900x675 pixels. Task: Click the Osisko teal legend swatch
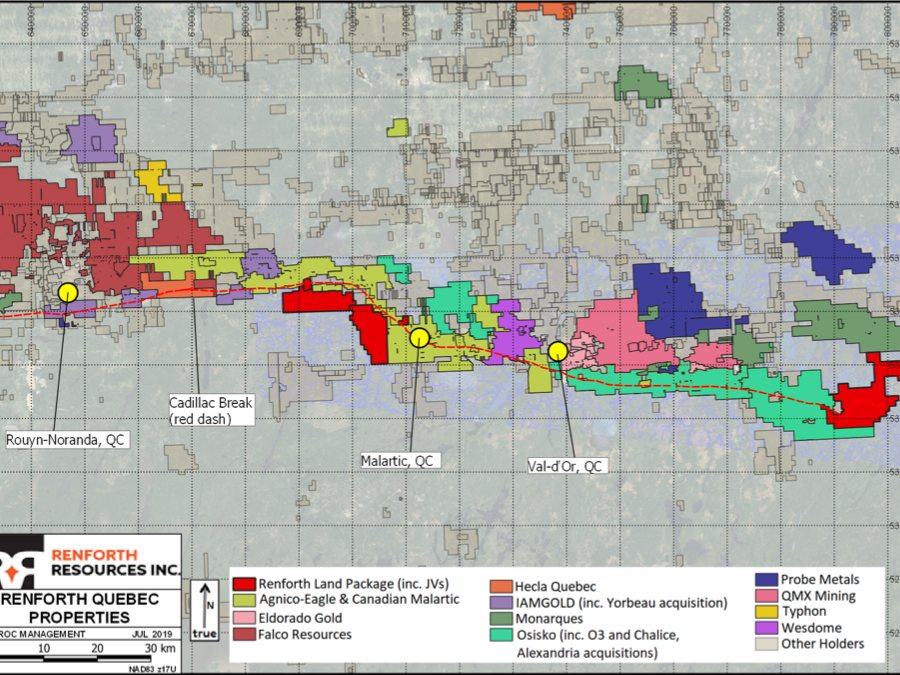501,635
